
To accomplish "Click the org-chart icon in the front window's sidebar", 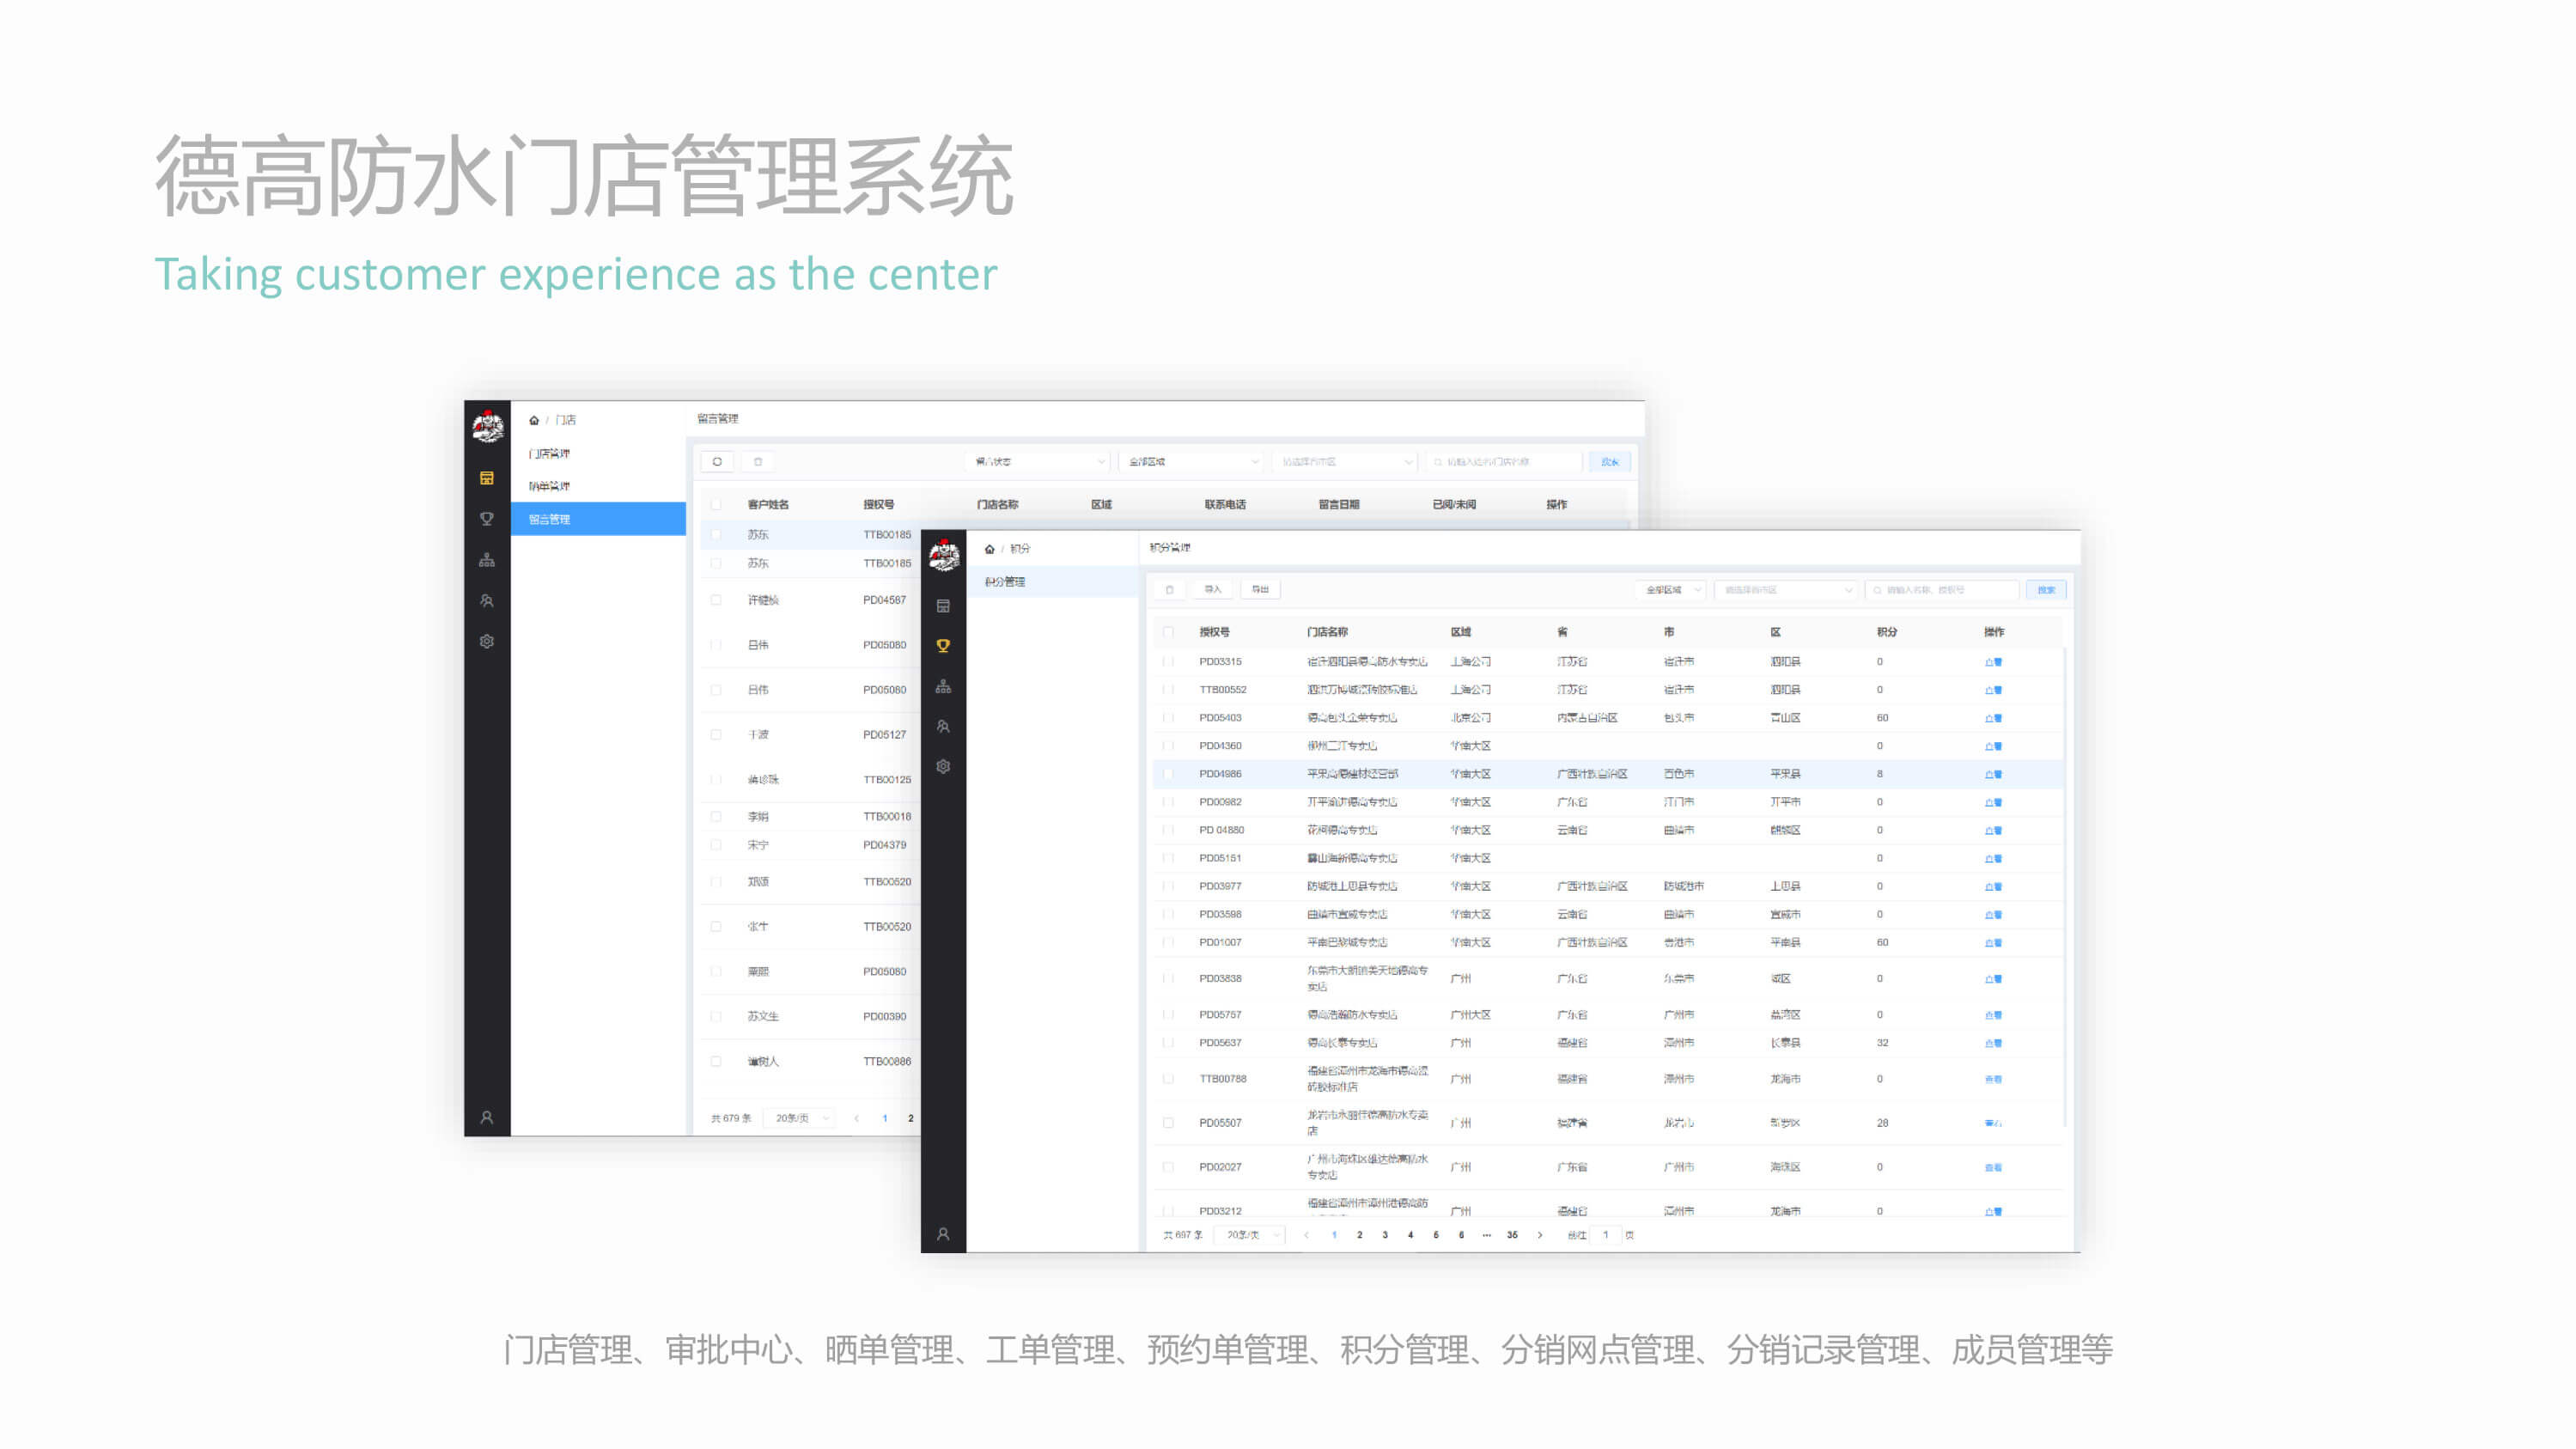I will (x=943, y=687).
